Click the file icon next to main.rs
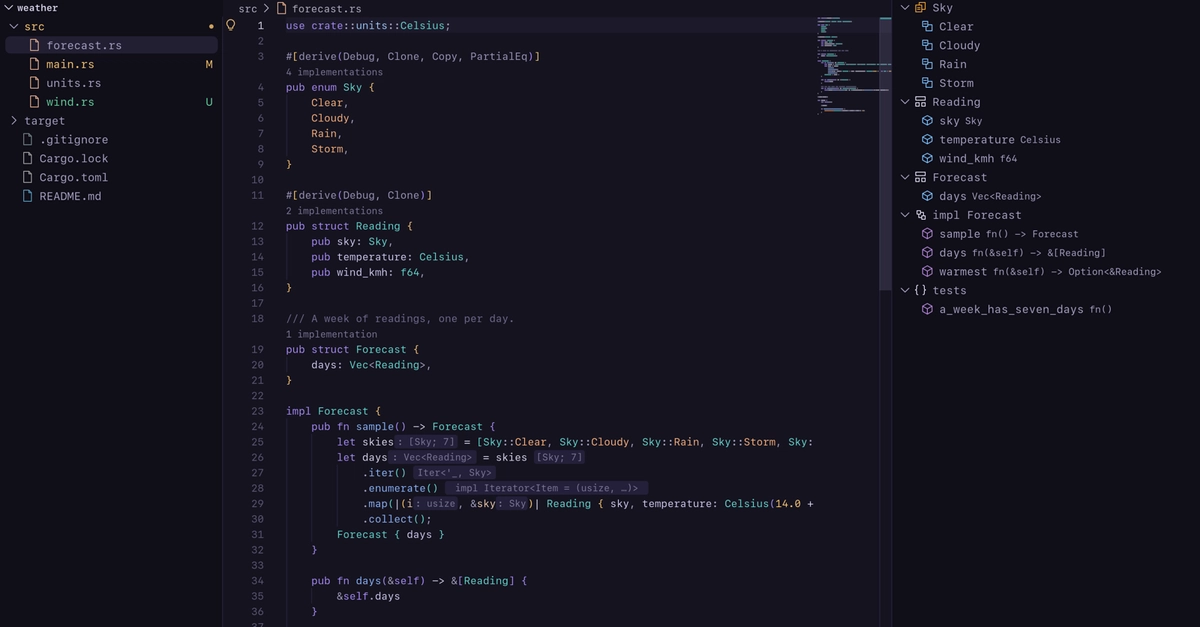Screen dimensions: 1200x627 tap(35, 64)
